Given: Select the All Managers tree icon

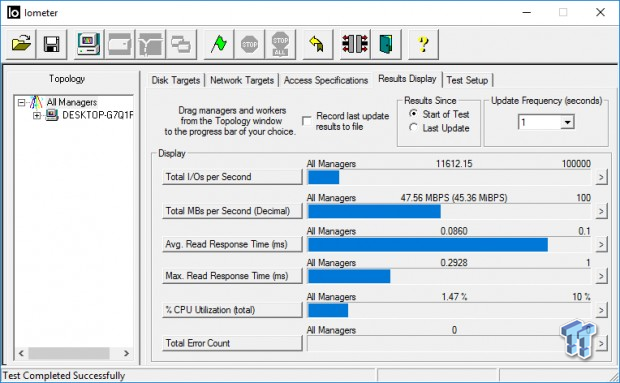Looking at the screenshot, I should (x=36, y=102).
